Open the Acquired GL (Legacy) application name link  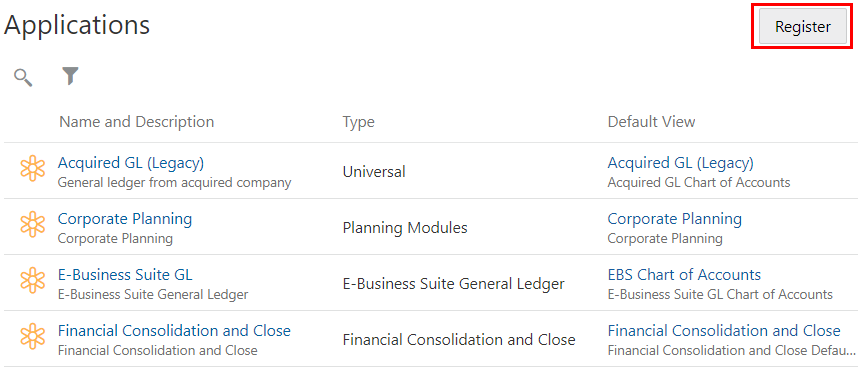tap(131, 162)
